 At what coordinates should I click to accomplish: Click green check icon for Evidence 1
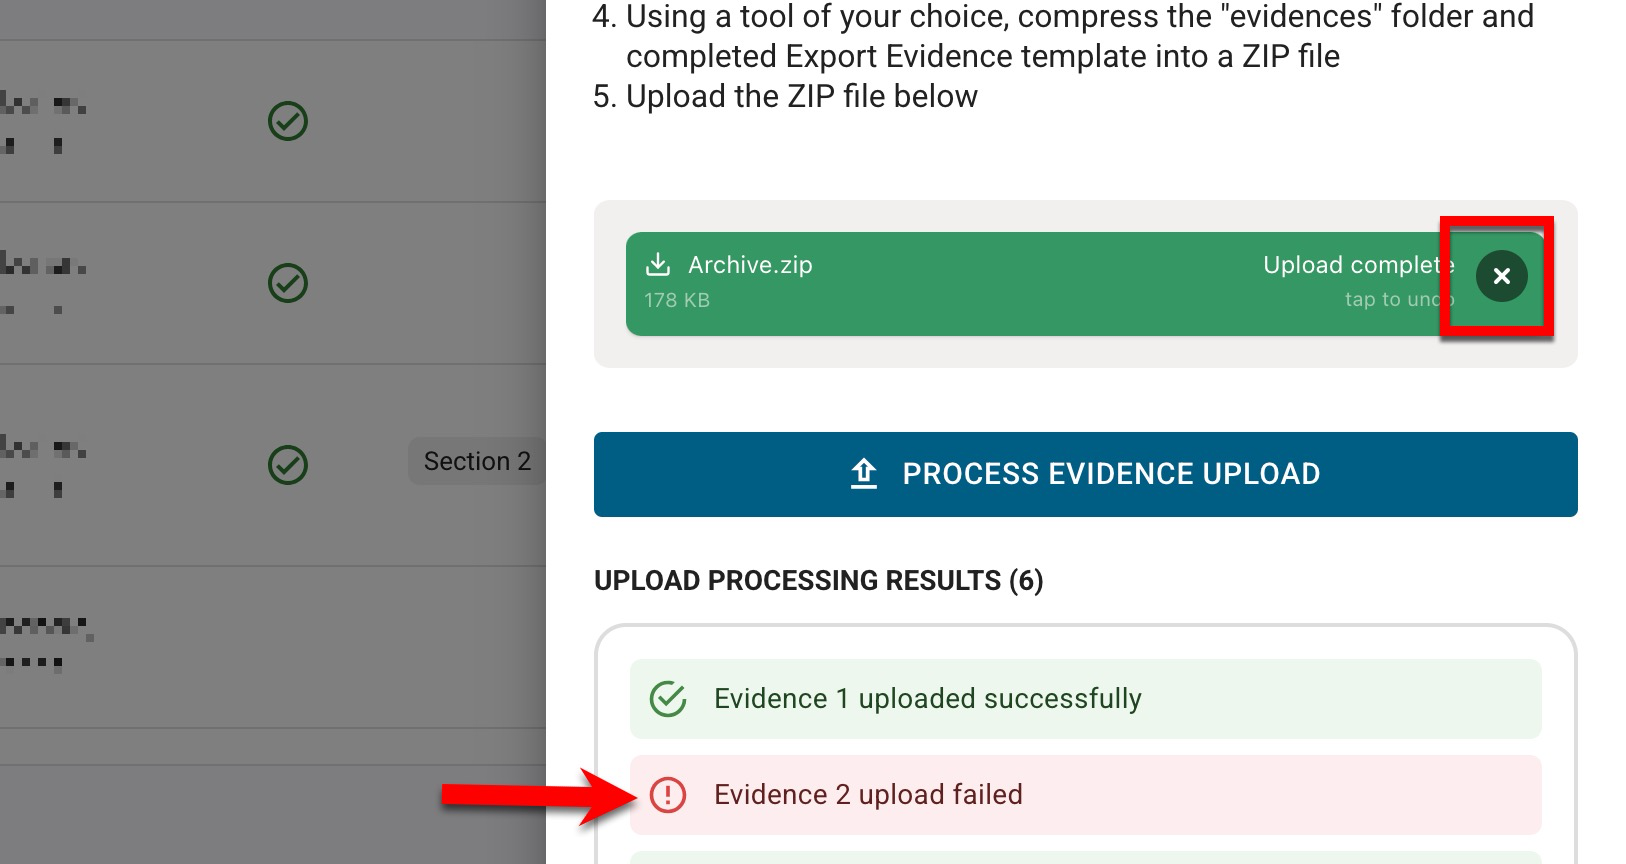tap(668, 699)
